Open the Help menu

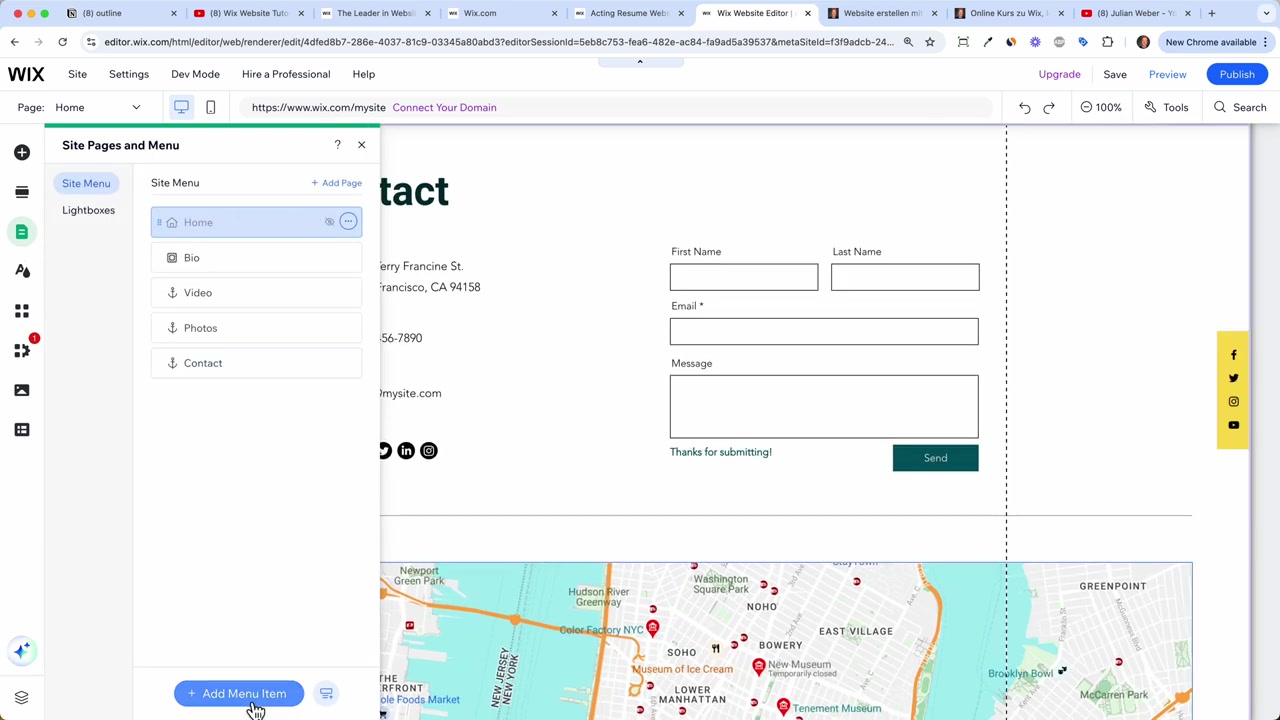point(364,74)
